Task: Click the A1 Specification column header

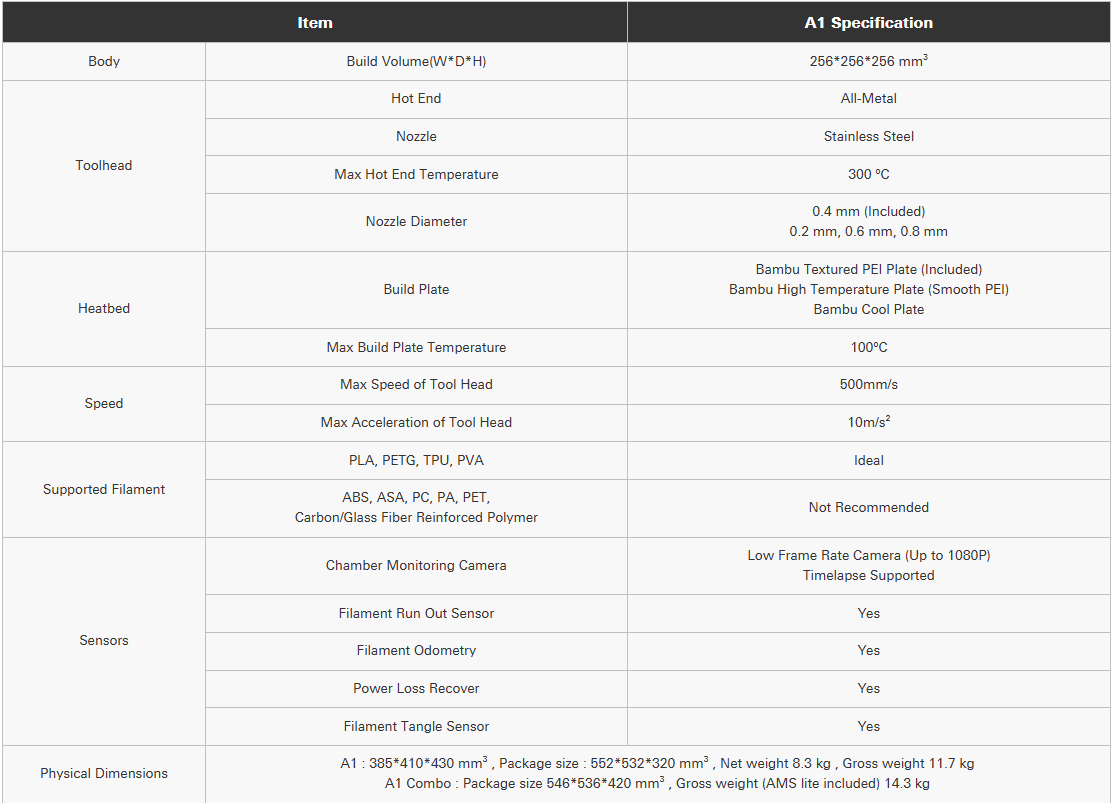Action: click(x=869, y=23)
